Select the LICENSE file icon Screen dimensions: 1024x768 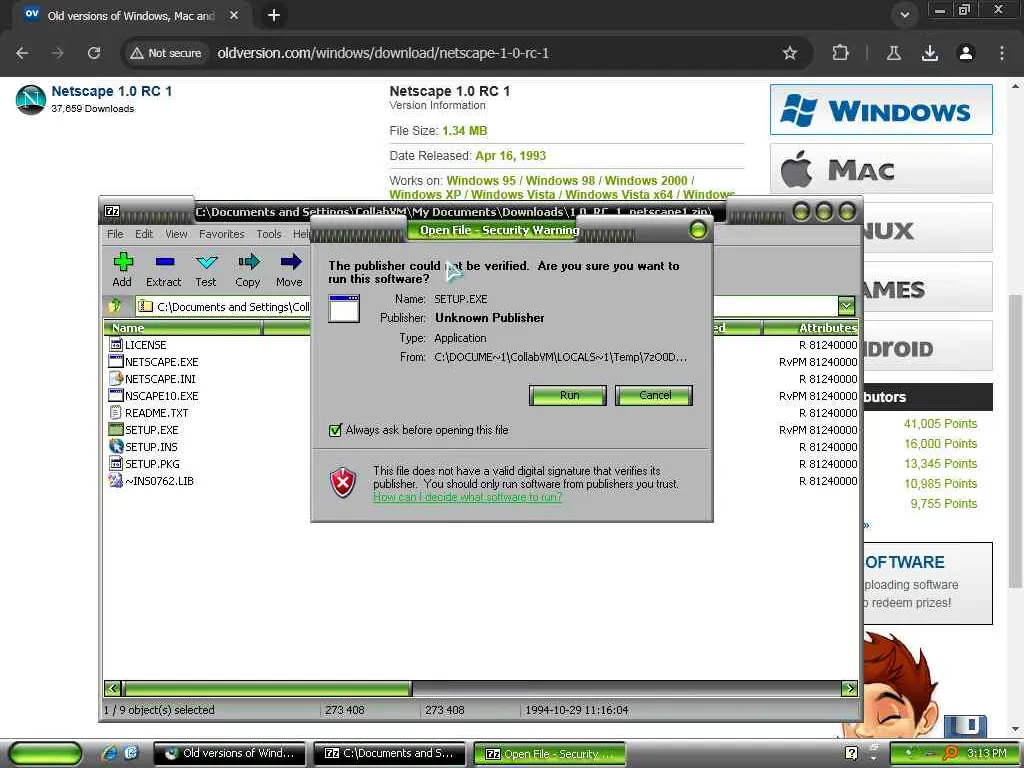pyautogui.click(x=116, y=345)
